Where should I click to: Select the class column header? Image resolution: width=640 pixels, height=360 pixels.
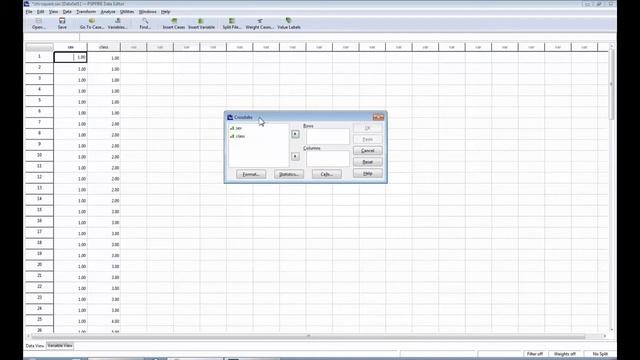(x=104, y=47)
